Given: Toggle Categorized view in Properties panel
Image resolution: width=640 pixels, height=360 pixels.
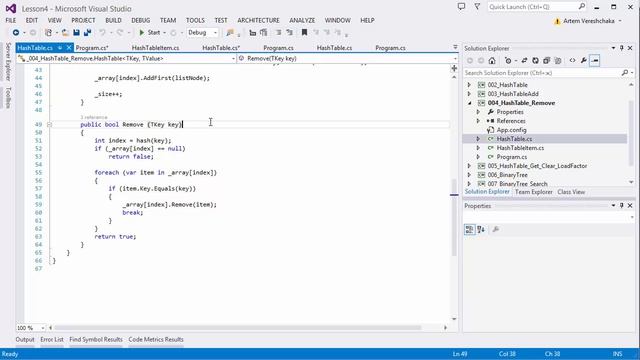Looking at the screenshot, I should coord(469,229).
